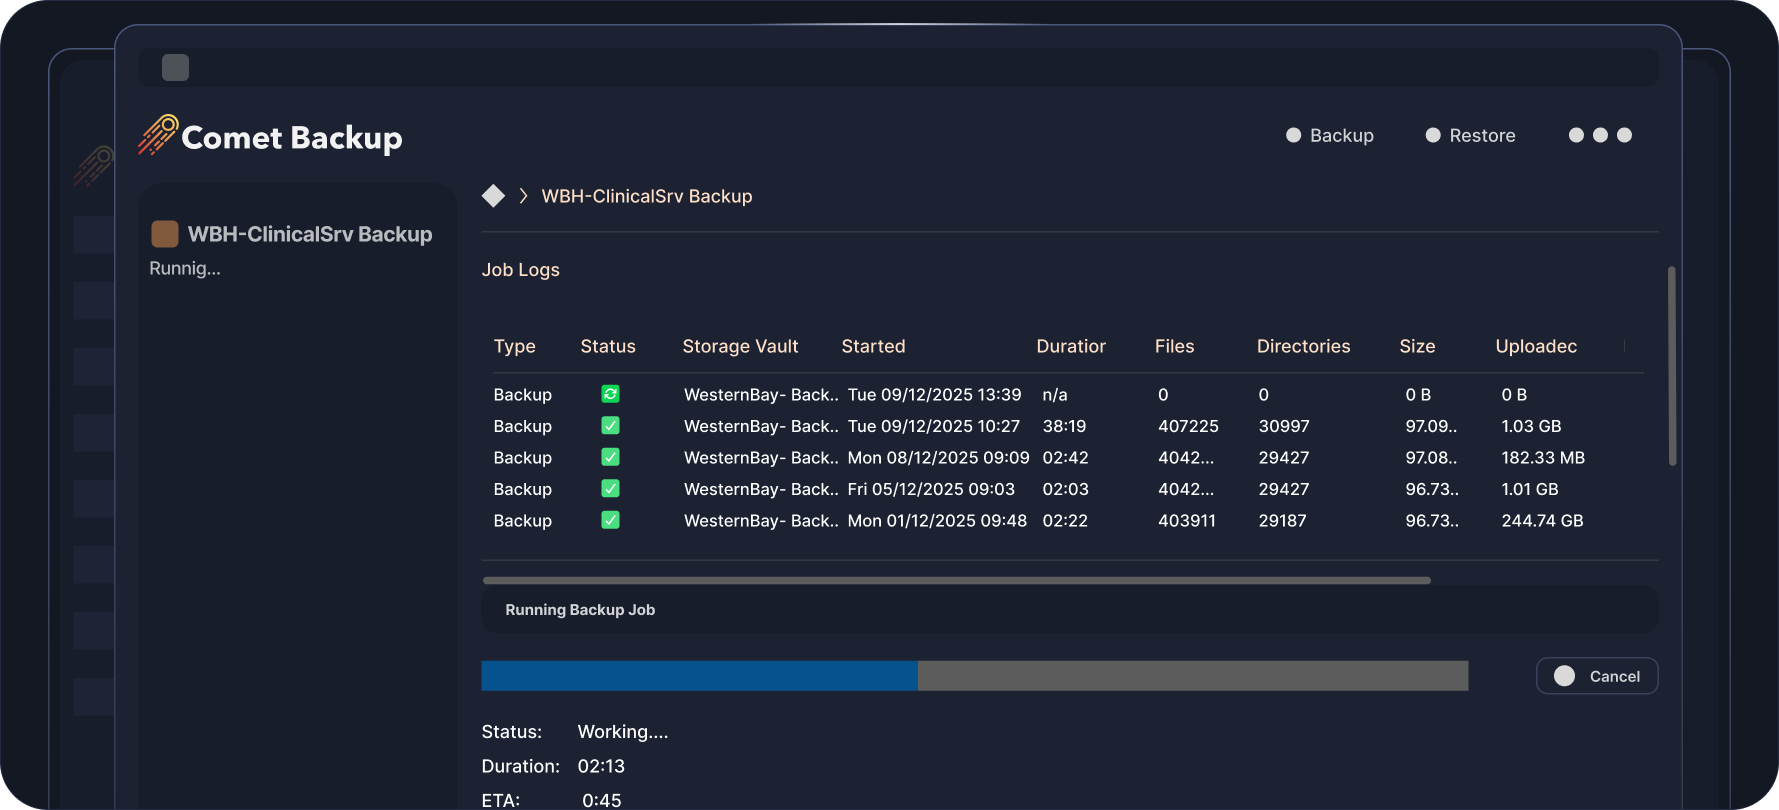The width and height of the screenshot is (1779, 810).
Task: Click the diamond home breadcrumb icon
Action: pos(493,196)
